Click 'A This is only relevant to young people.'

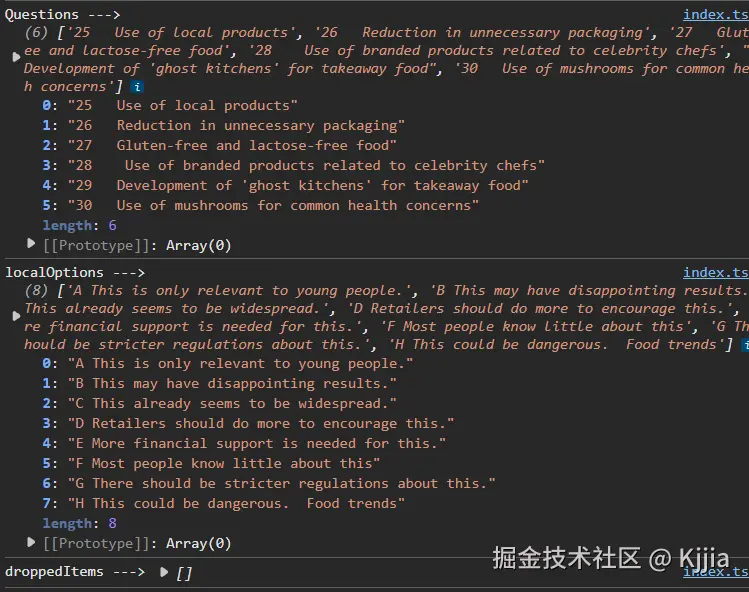tap(240, 363)
